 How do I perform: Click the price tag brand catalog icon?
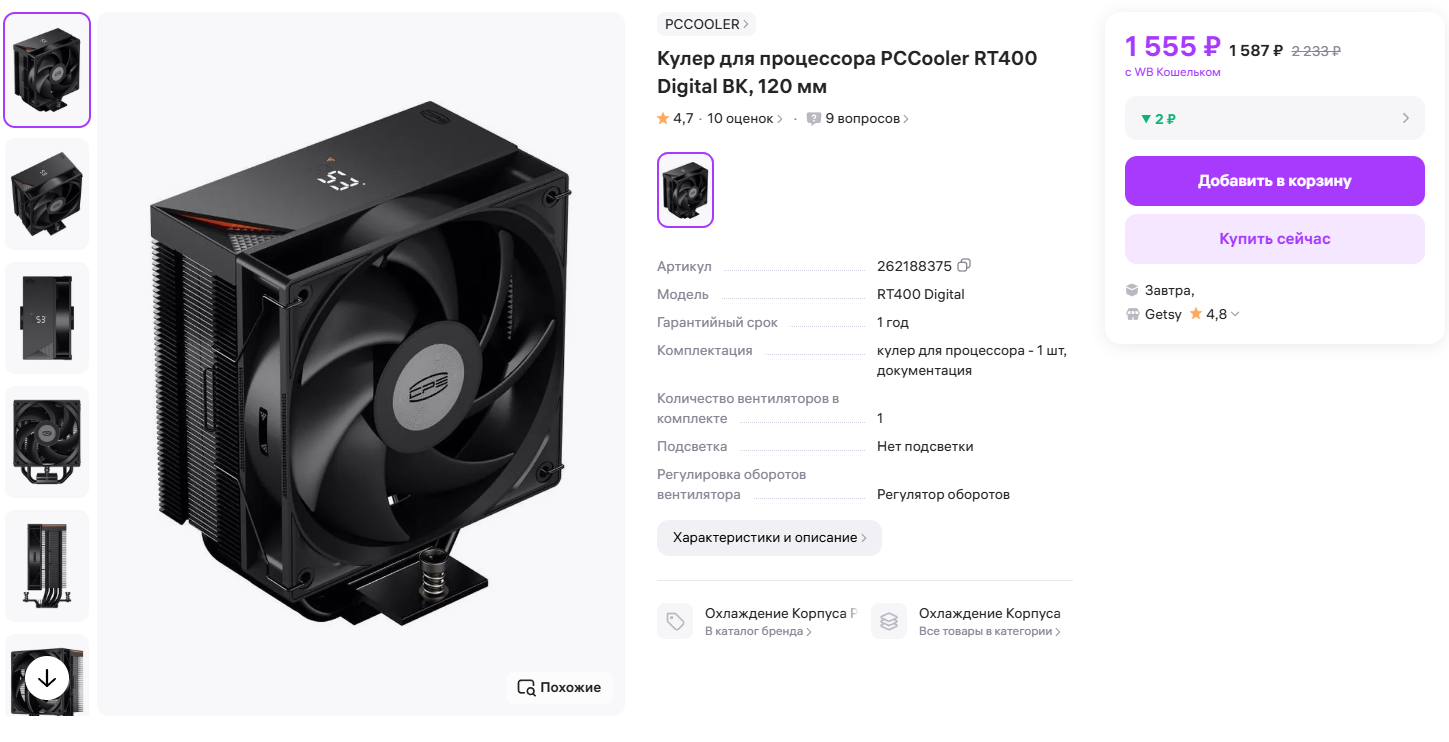click(x=675, y=621)
